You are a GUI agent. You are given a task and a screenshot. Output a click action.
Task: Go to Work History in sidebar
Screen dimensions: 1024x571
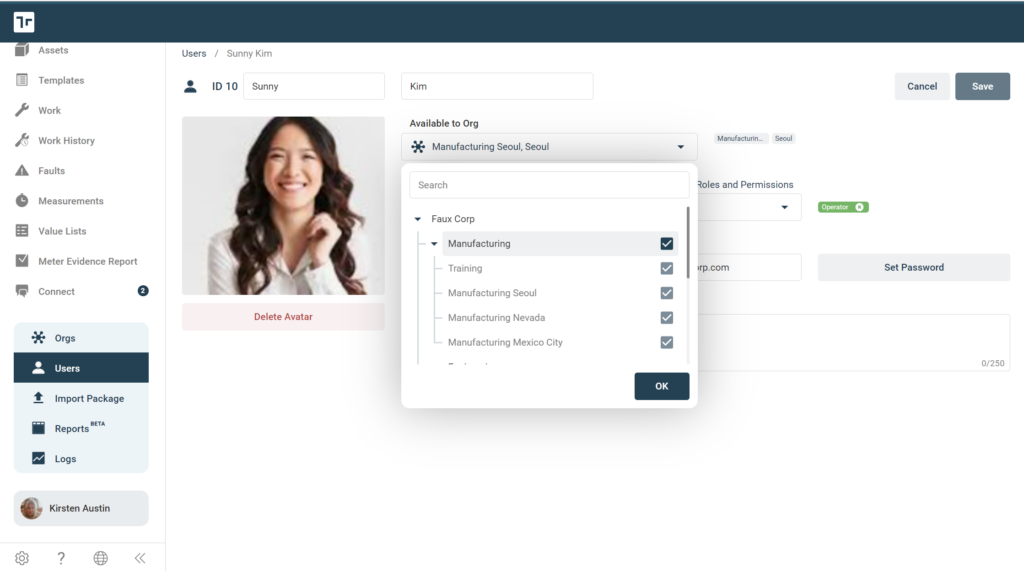coord(67,140)
